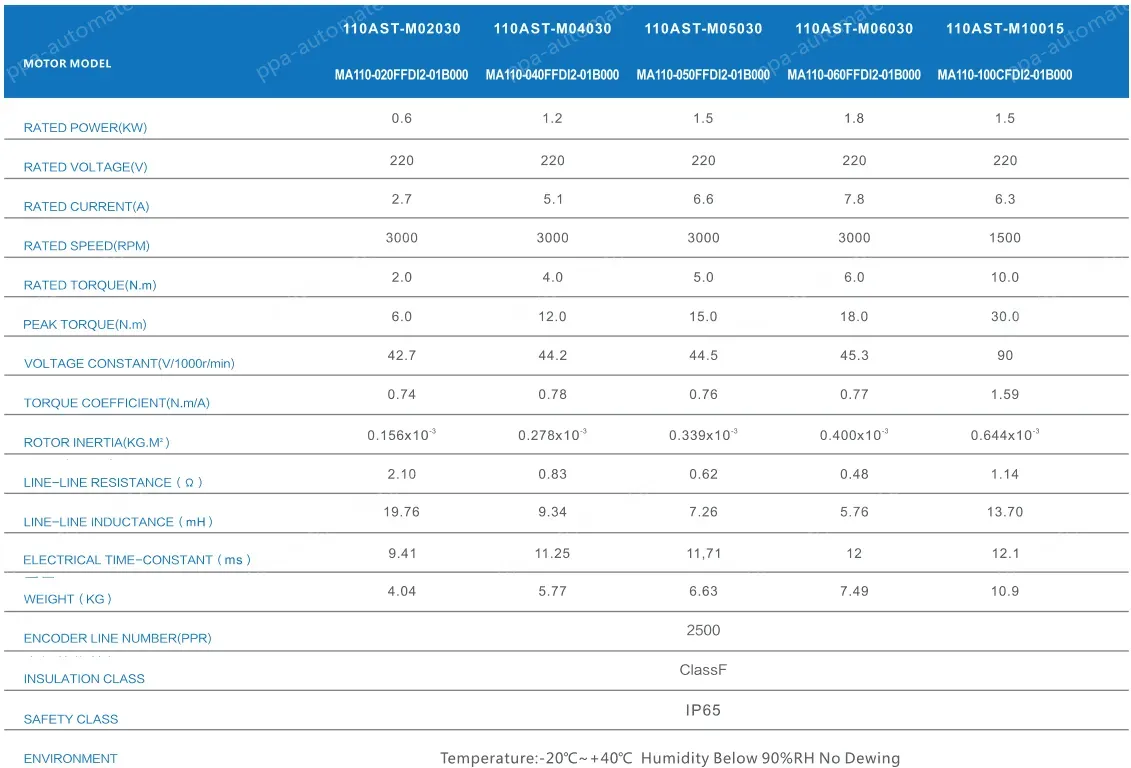Click the ENCODER LINE NUMBER(PPR) label
Screen dimensions: 1131x768
pyautogui.click(x=117, y=639)
